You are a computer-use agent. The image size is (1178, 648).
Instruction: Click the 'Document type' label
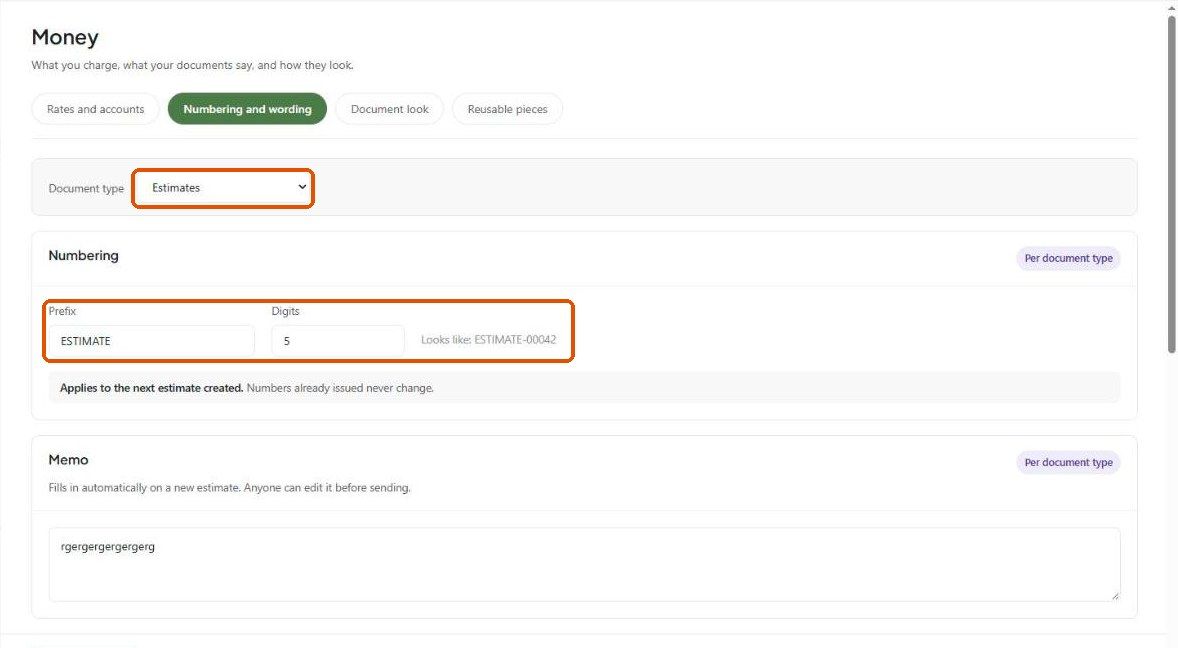pos(86,188)
